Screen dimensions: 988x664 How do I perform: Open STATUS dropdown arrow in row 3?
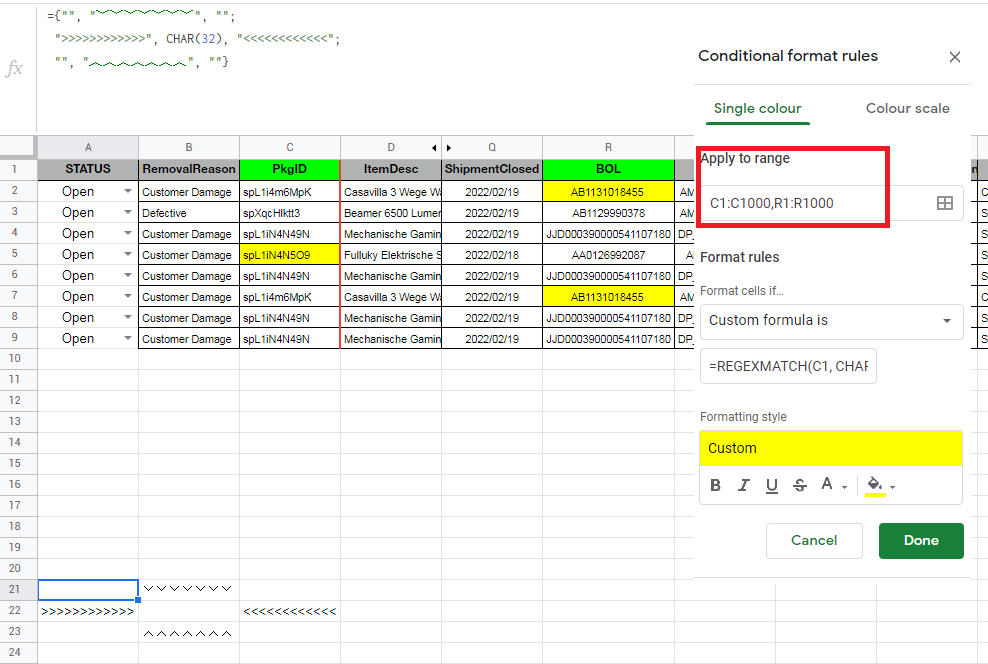tap(128, 212)
